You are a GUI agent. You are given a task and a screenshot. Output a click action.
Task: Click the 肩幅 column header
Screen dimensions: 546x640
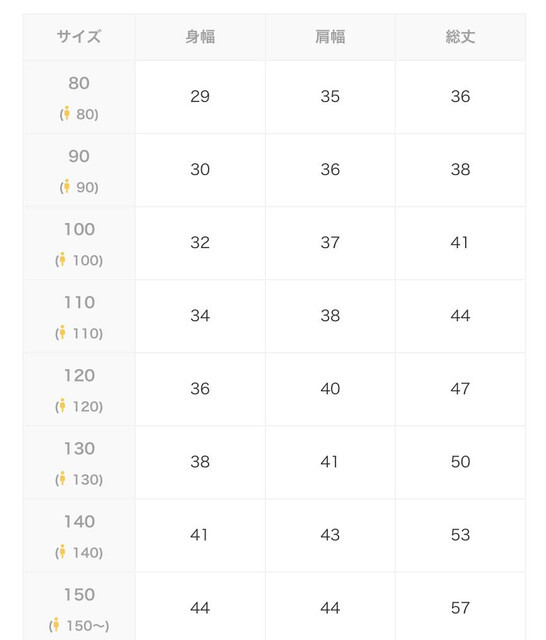[x=330, y=37]
